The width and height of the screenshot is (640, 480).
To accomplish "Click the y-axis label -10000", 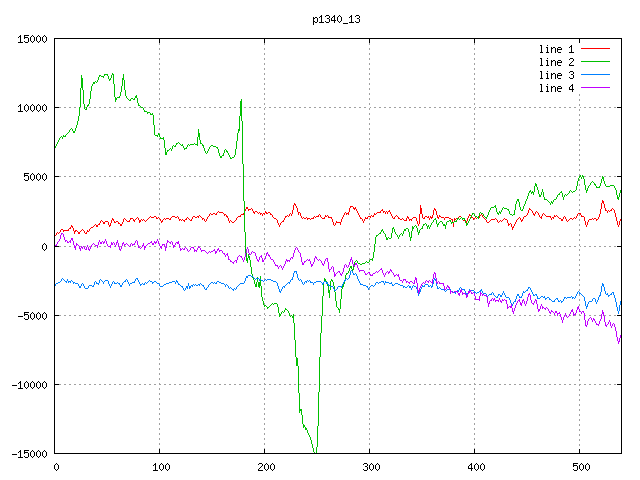I will pyautogui.click(x=29, y=385).
